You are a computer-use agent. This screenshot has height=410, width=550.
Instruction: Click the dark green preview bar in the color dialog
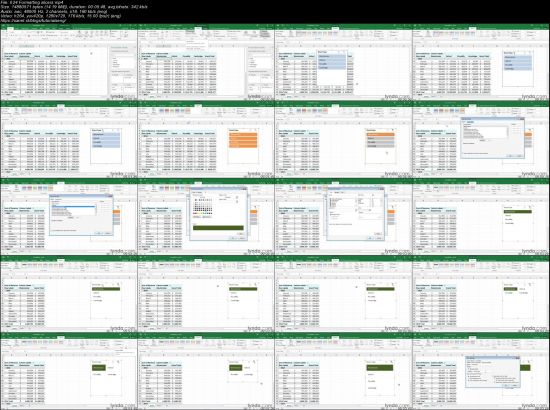pos(218,228)
